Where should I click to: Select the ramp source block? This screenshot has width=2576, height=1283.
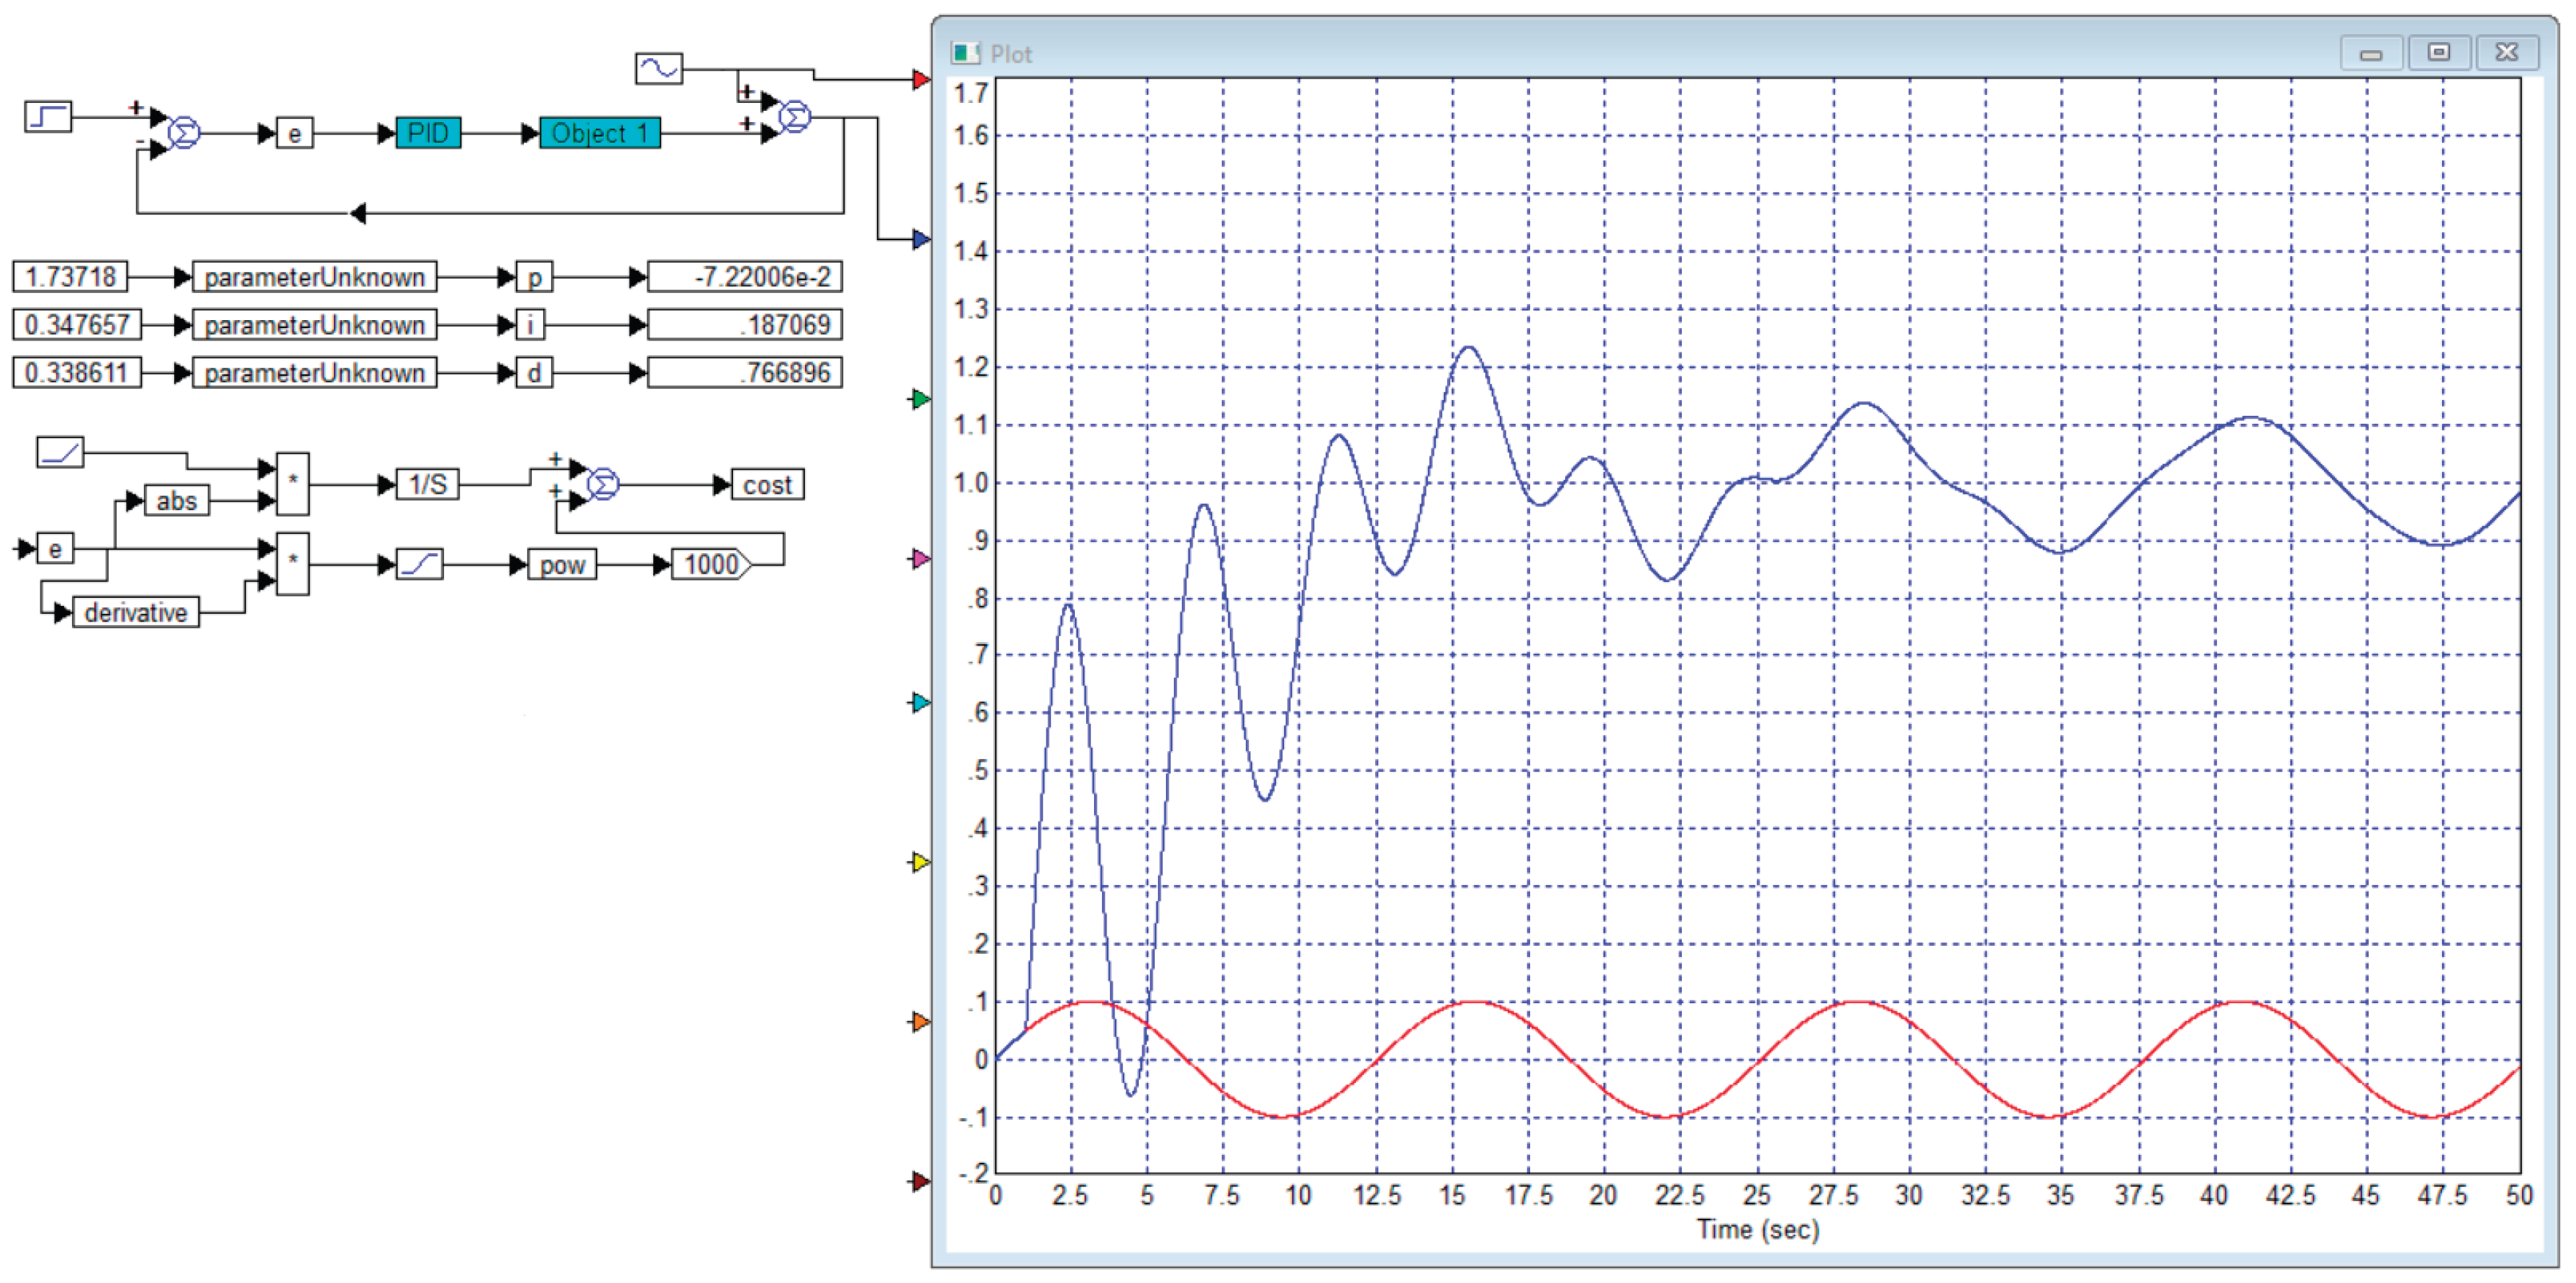[x=60, y=452]
